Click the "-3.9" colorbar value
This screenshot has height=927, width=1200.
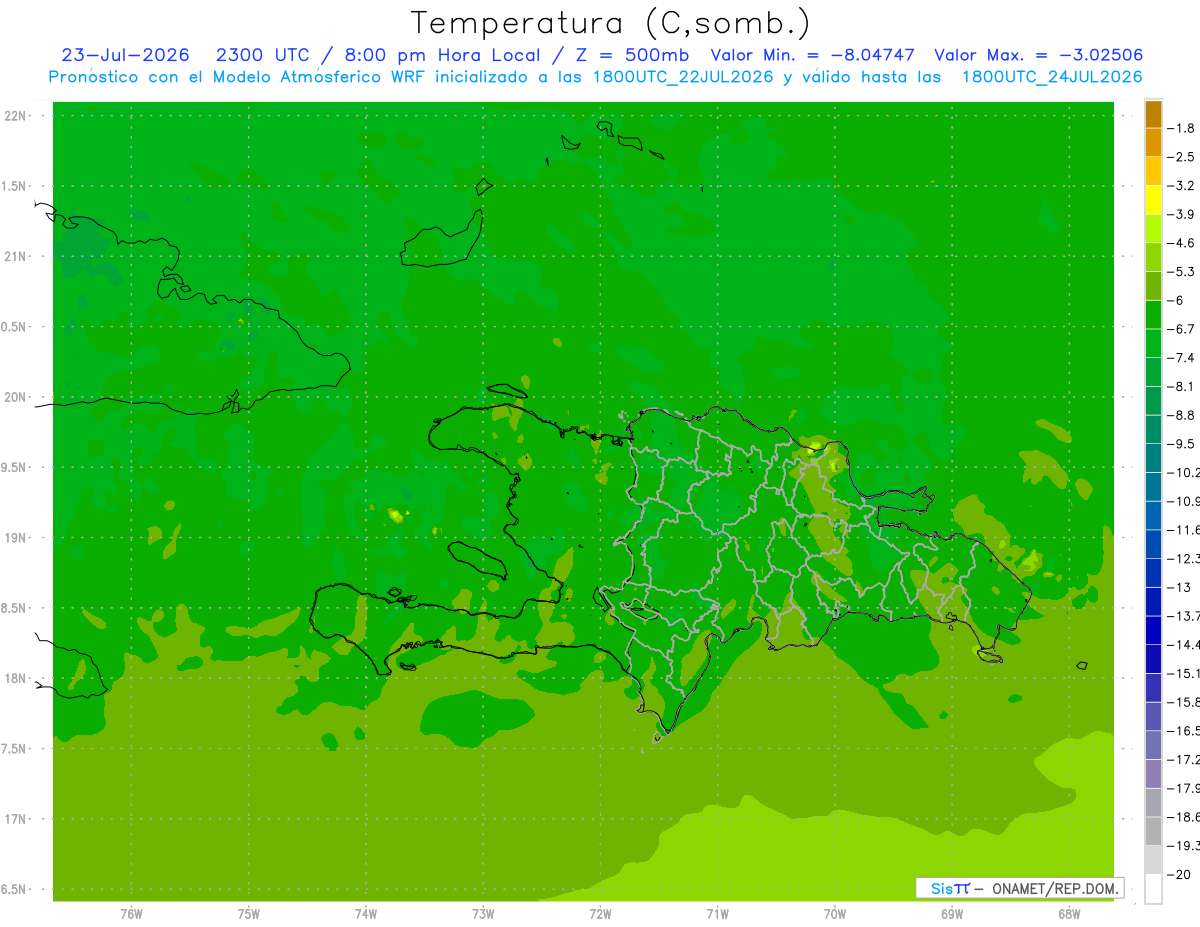1183,214
